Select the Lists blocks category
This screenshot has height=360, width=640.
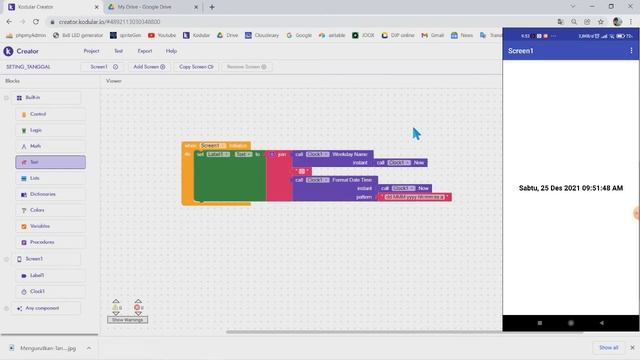[51, 178]
